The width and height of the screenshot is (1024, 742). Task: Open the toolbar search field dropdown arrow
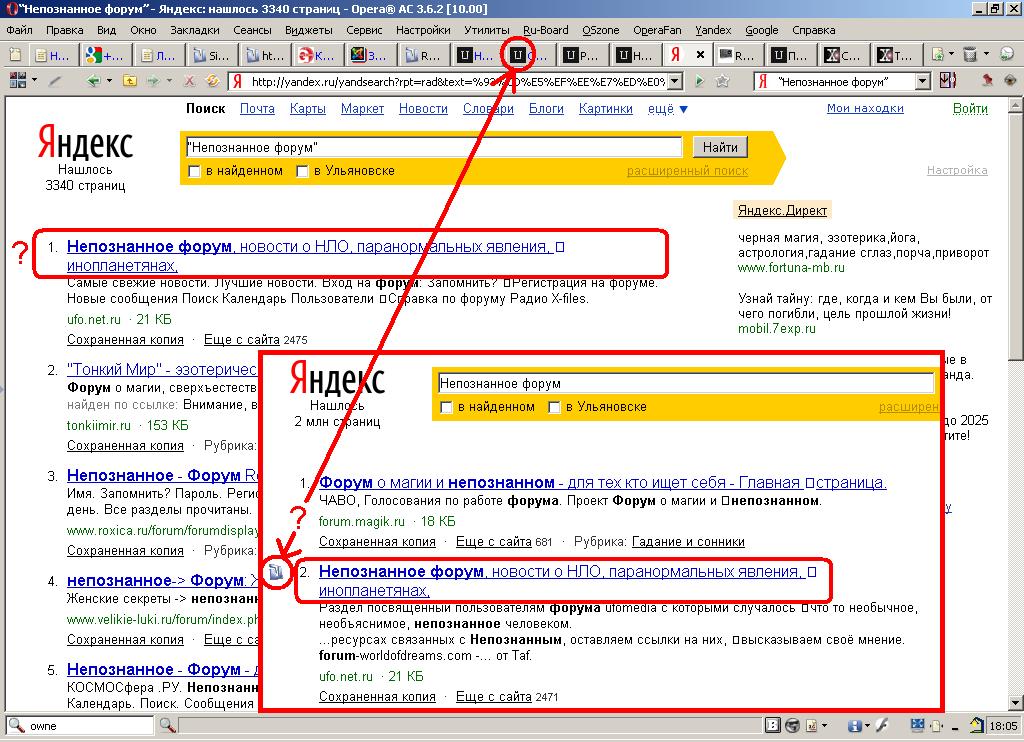tap(922, 81)
